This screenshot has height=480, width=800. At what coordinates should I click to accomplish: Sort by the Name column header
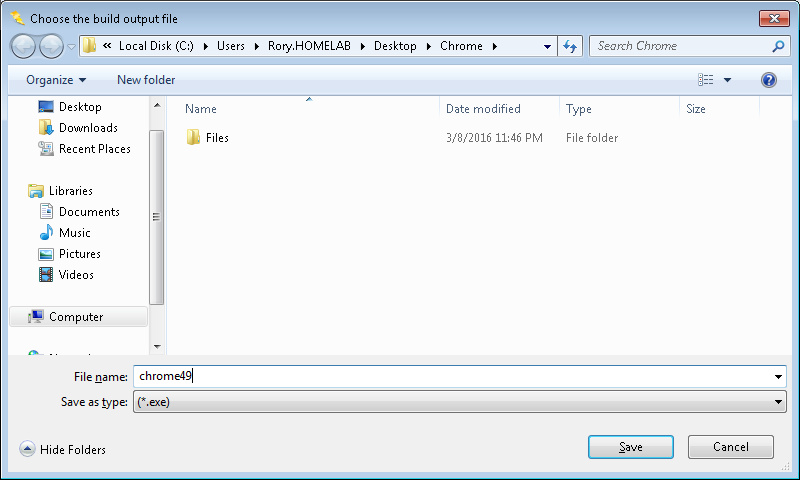201,109
